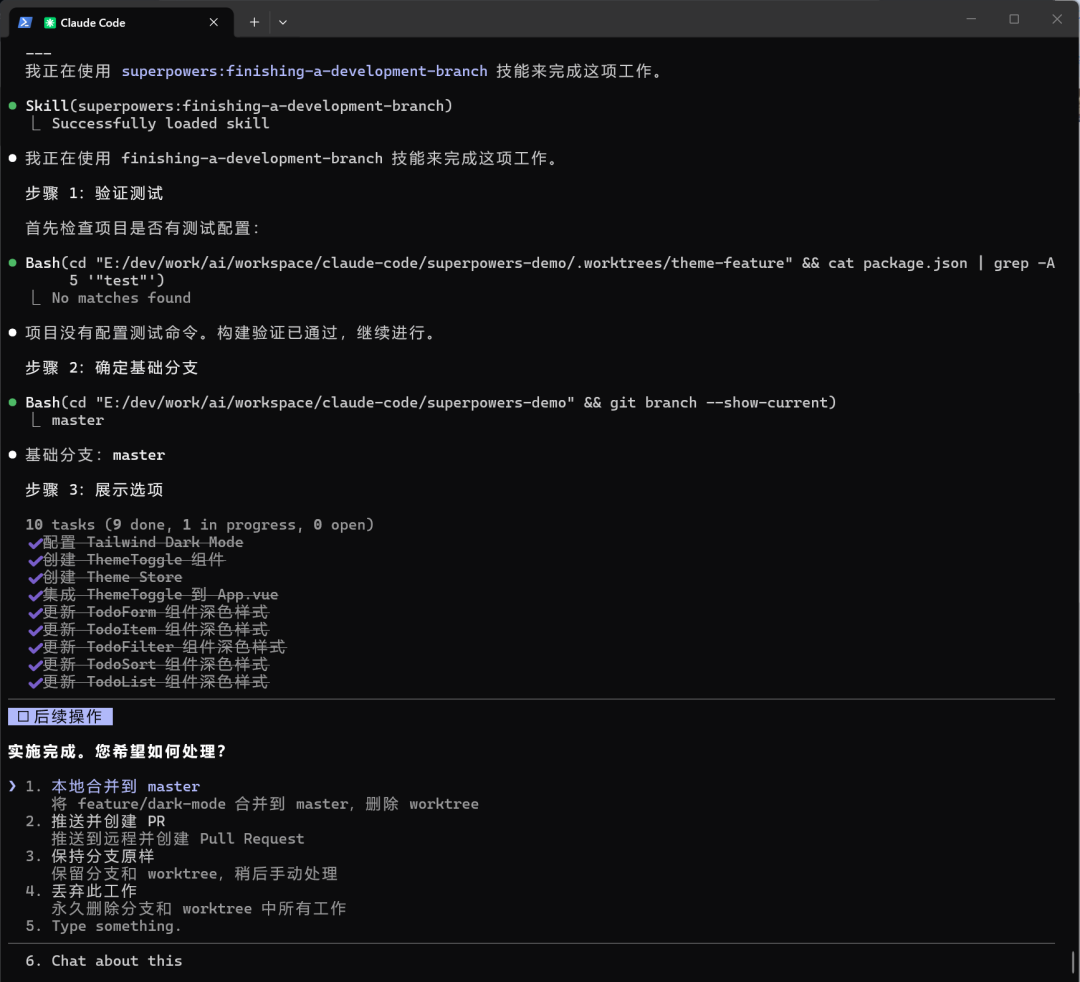Select option 2 推送并创建 PR
This screenshot has width=1080, height=982.
click(108, 822)
